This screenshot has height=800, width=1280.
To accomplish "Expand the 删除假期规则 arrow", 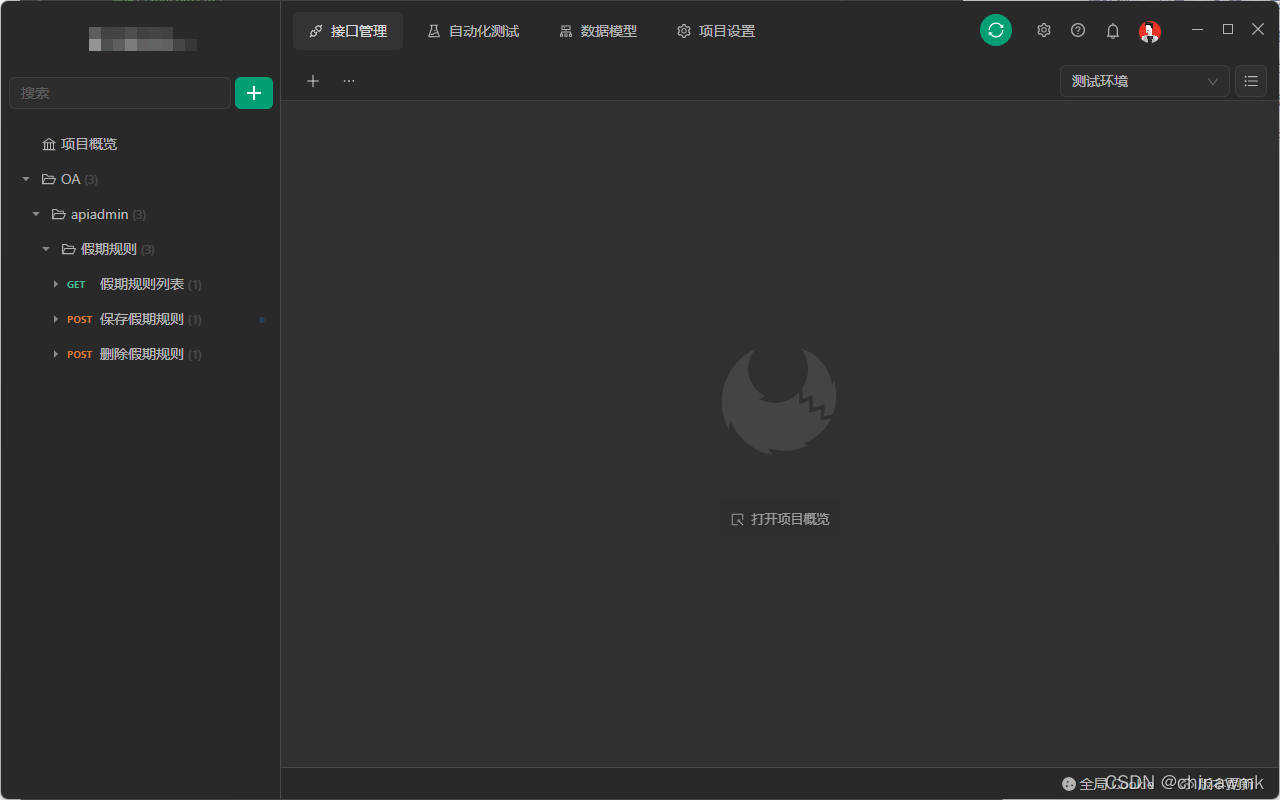I will (56, 354).
